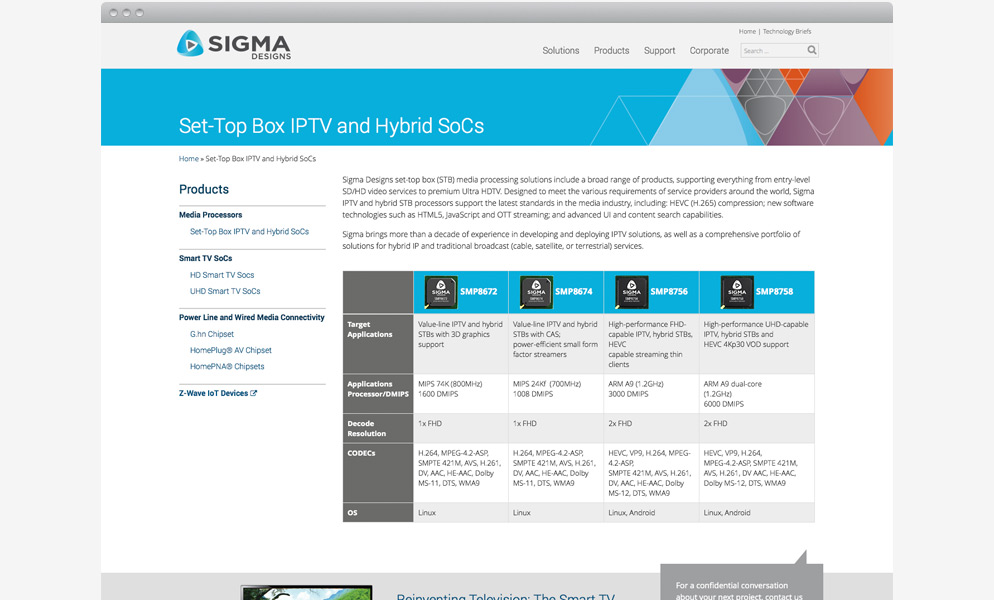Open the Support menu
The image size is (994, 600).
pos(659,51)
